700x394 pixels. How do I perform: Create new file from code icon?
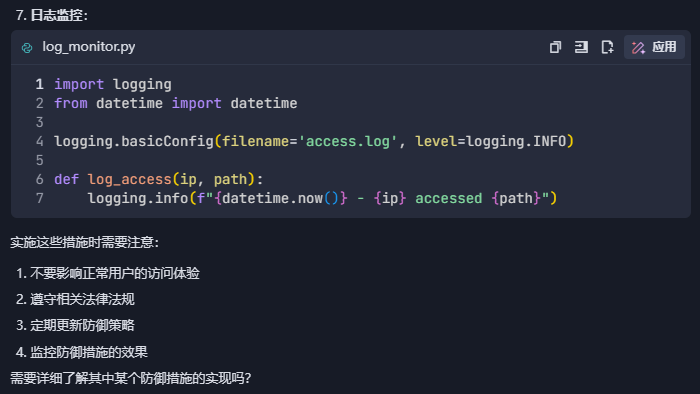coord(607,47)
